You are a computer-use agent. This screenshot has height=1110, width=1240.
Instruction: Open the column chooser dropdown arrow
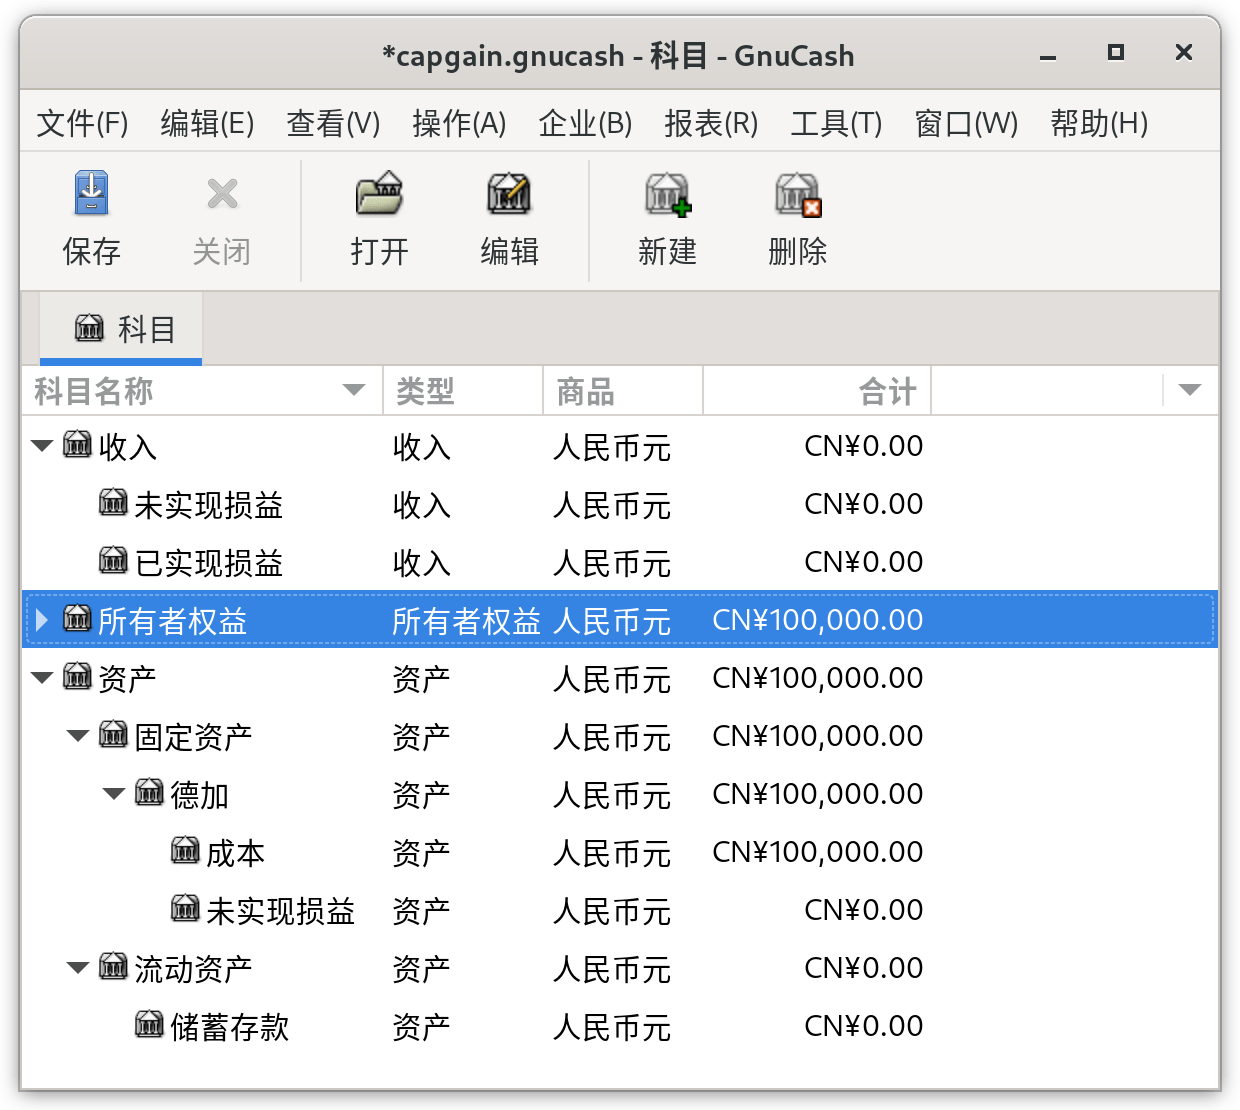1190,390
